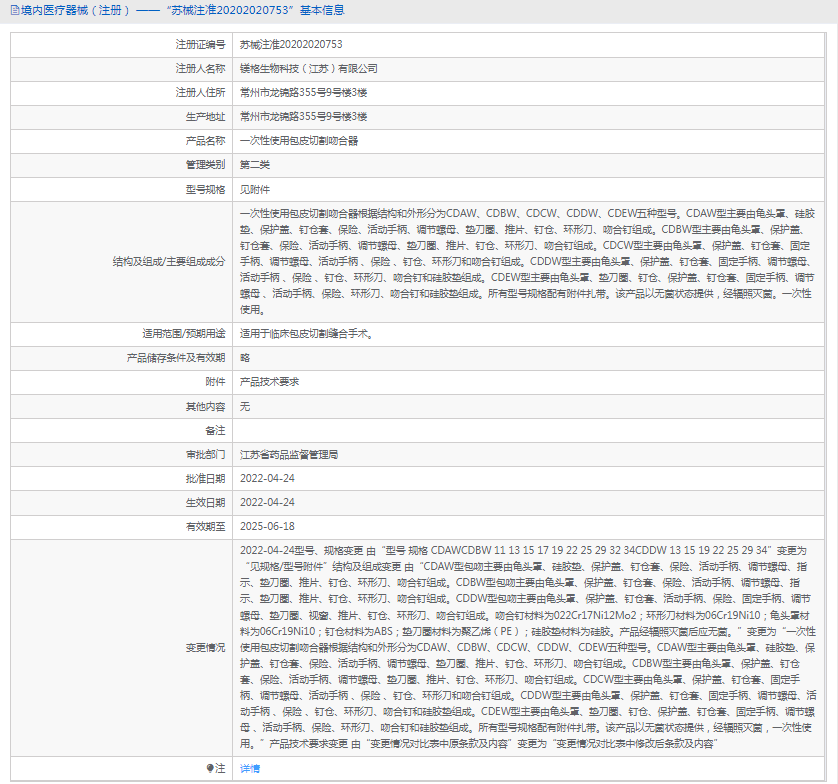Select the value 略
Image resolution: width=838 pixels, height=784 pixels.
245,358
